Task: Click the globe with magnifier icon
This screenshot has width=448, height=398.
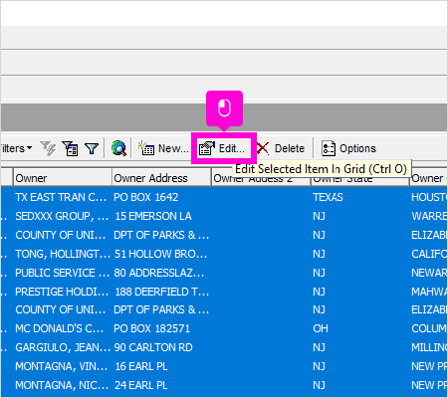Action: click(119, 148)
